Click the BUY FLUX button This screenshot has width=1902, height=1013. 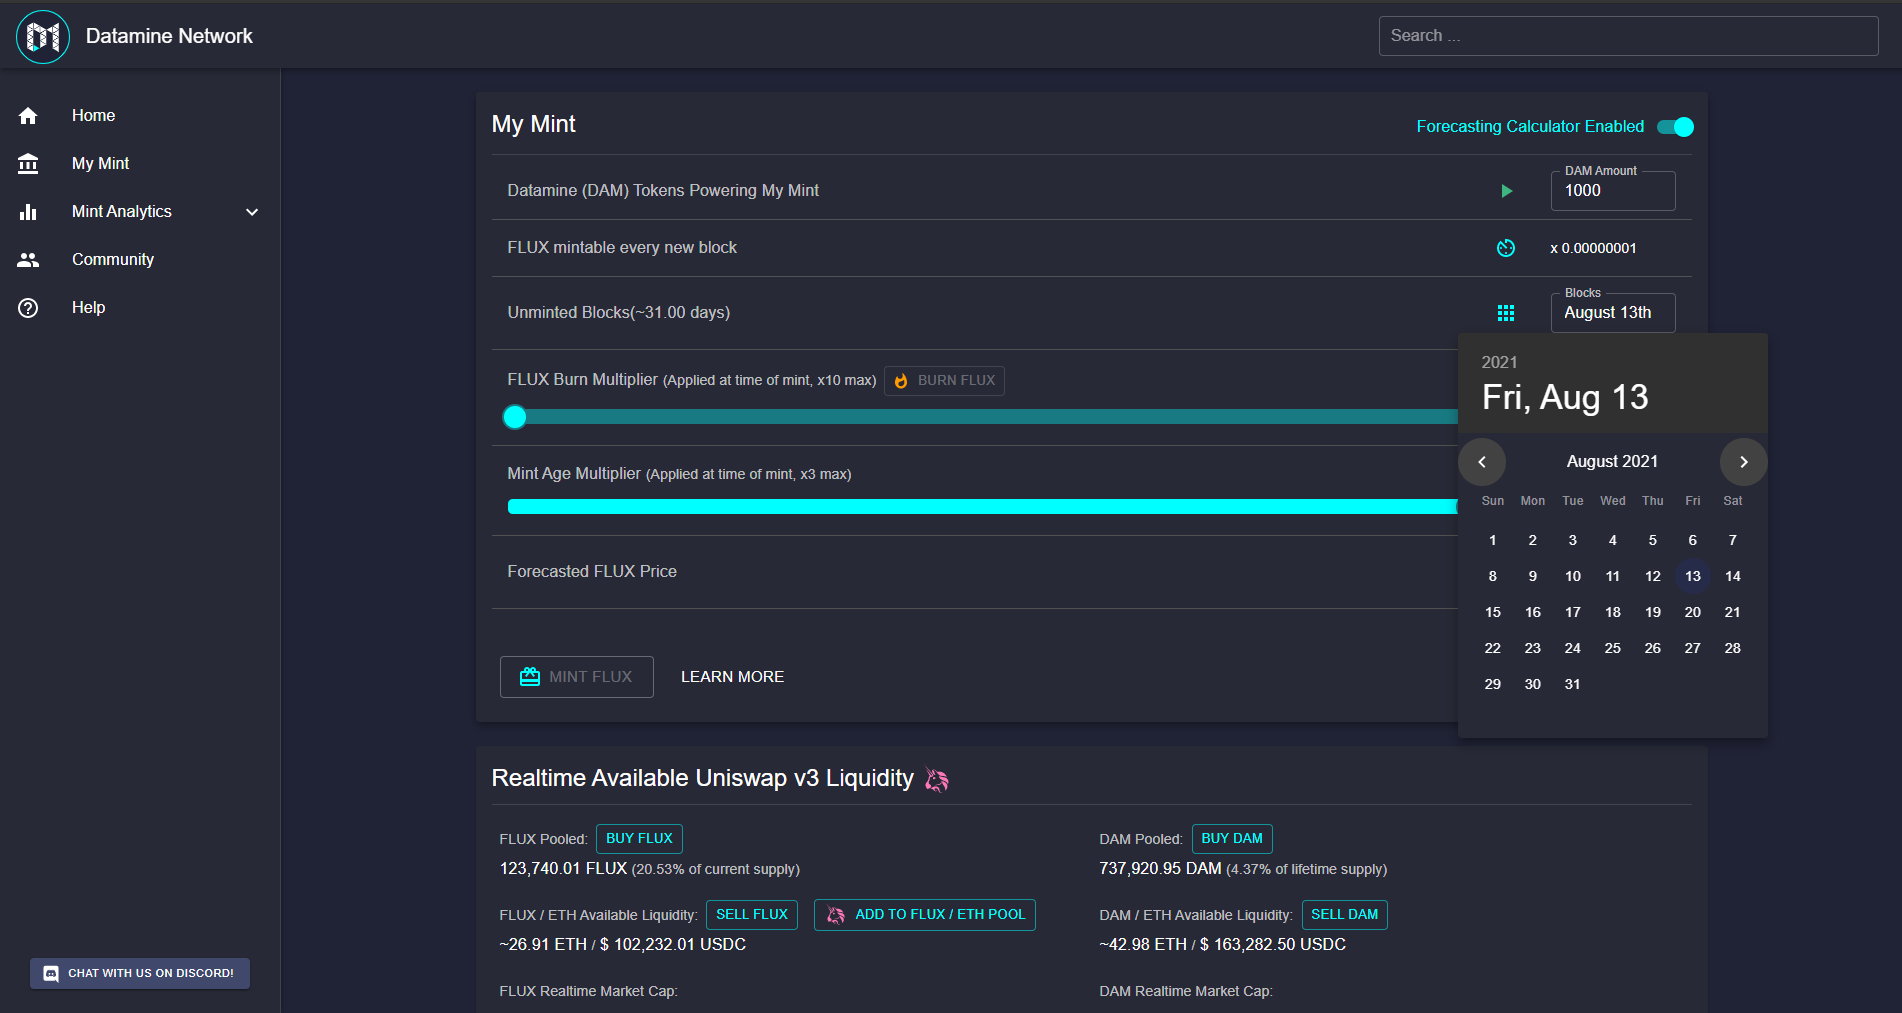pyautogui.click(x=639, y=839)
